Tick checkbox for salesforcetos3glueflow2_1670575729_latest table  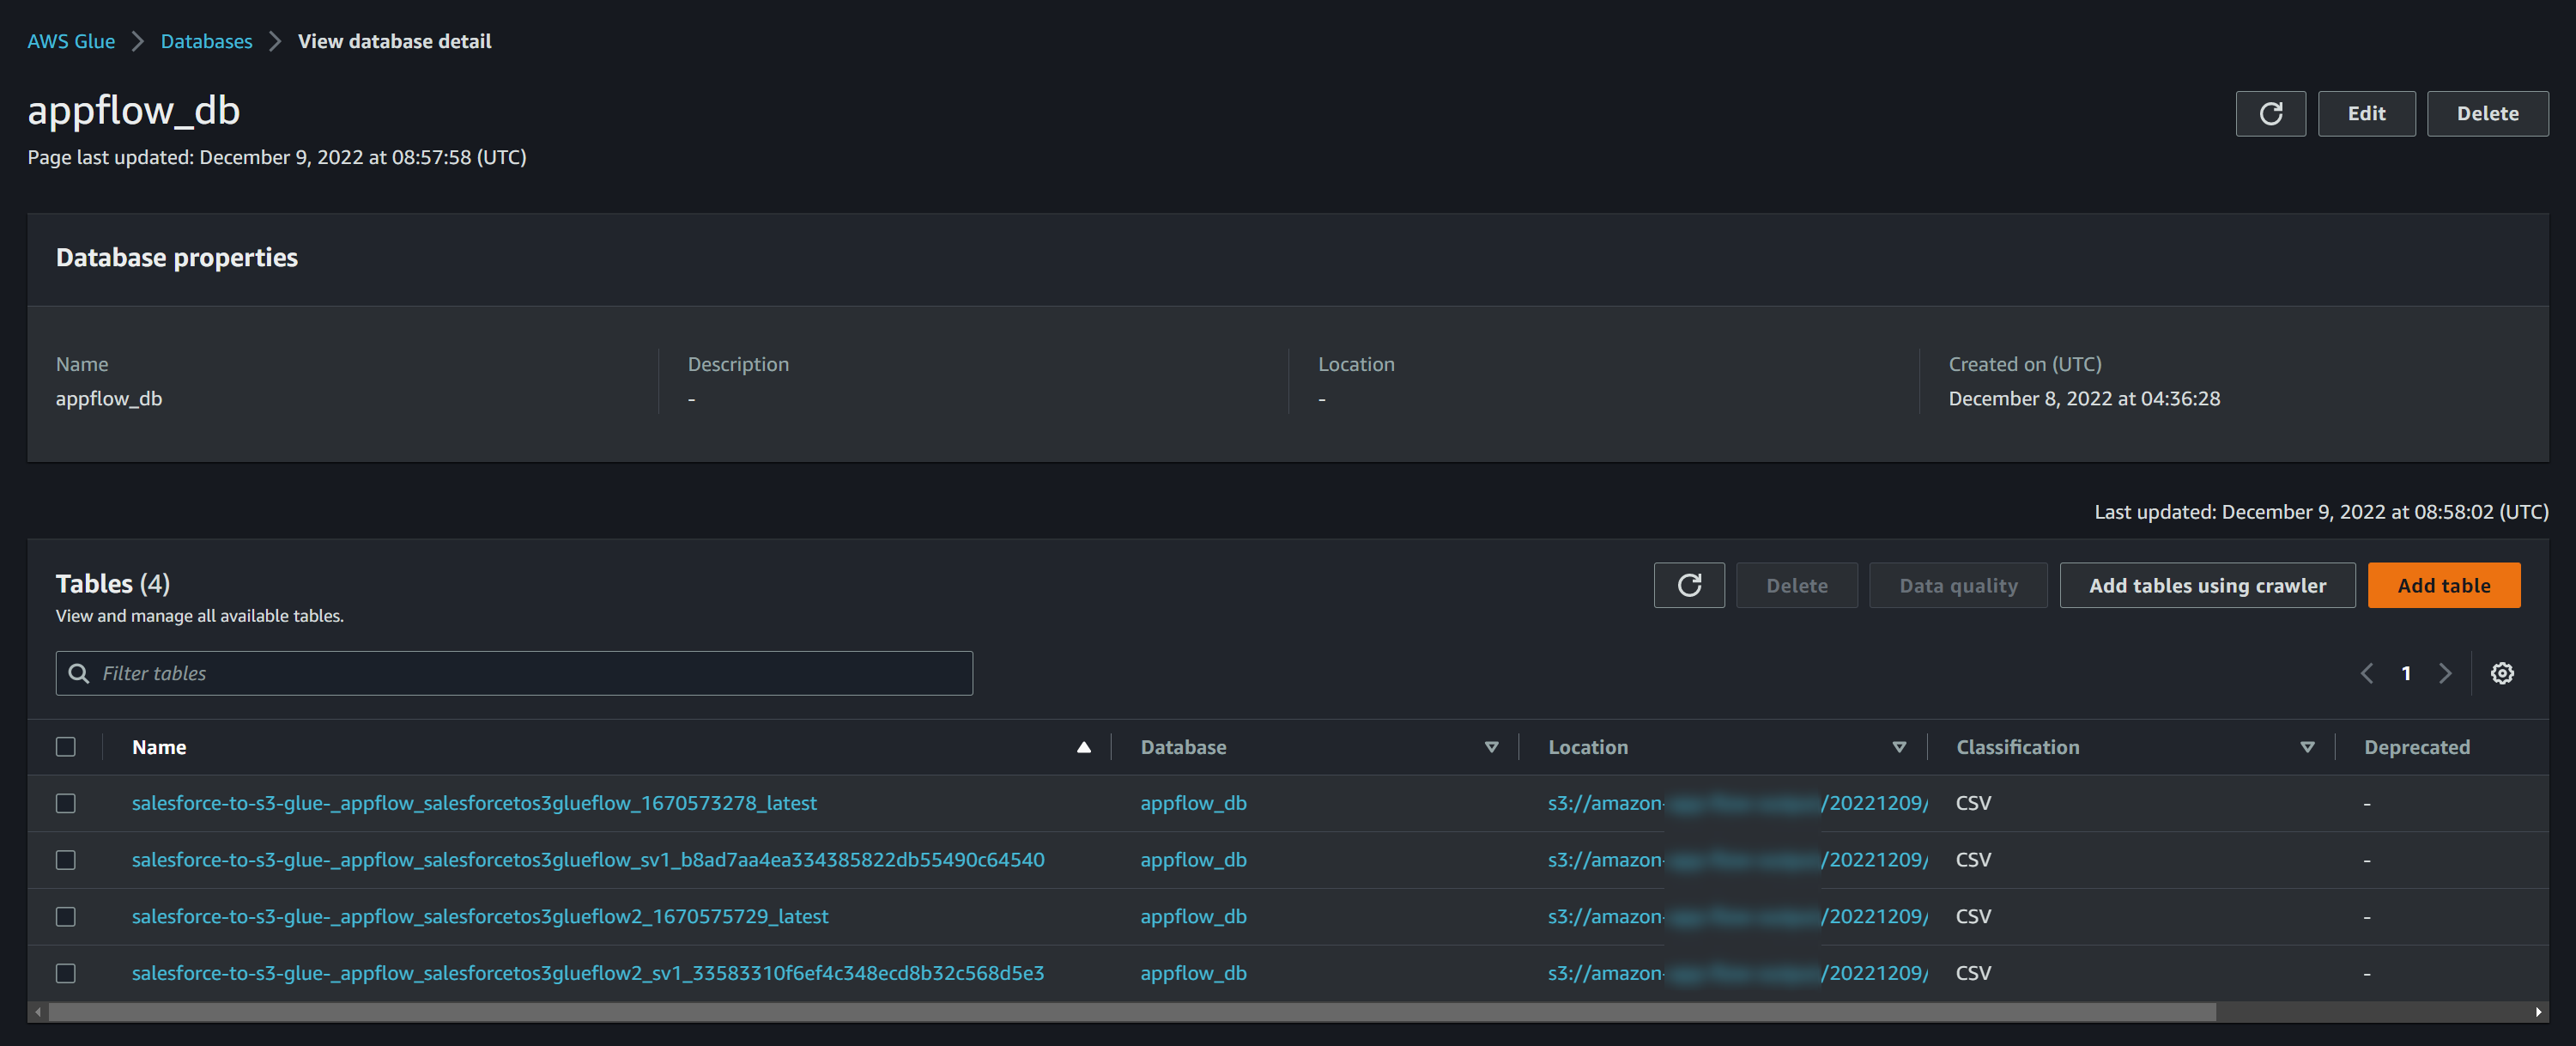pos(66,916)
